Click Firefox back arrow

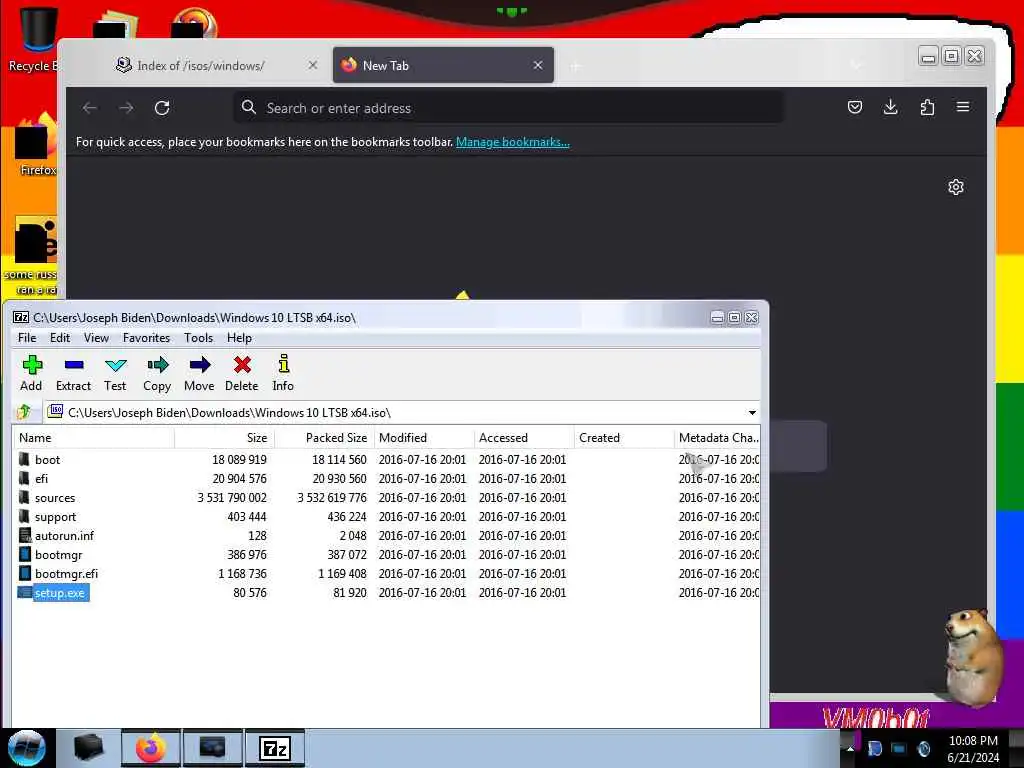tap(89, 108)
